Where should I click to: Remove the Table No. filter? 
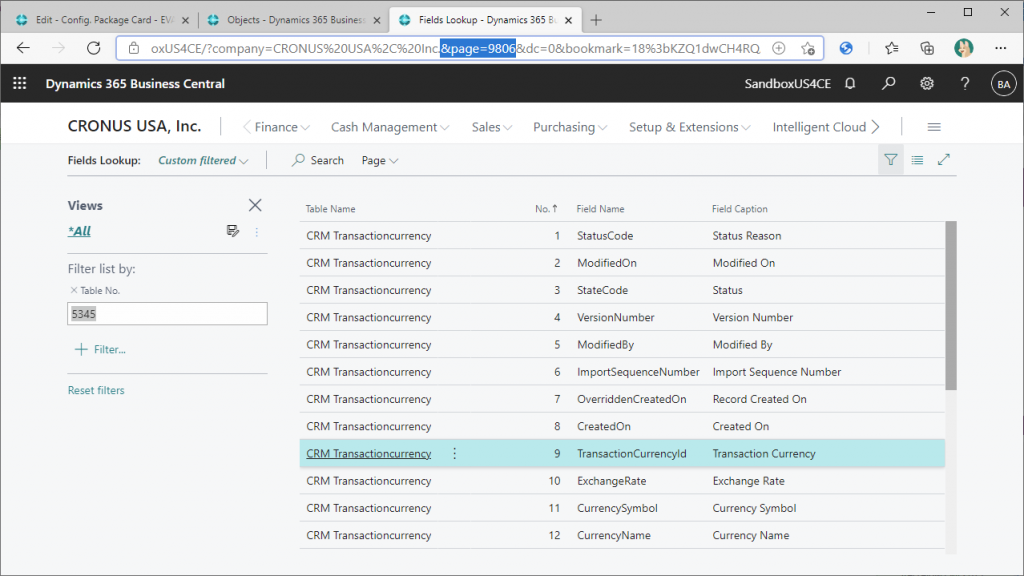73,290
